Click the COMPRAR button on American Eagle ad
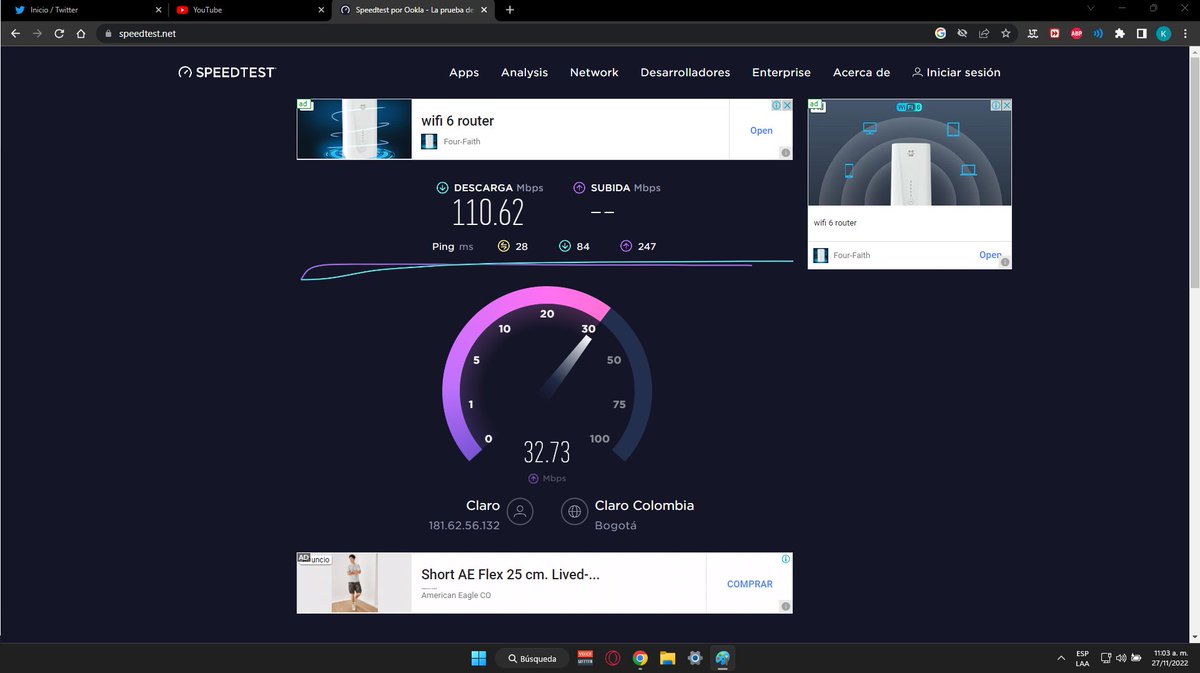This screenshot has width=1200, height=673. [750, 584]
